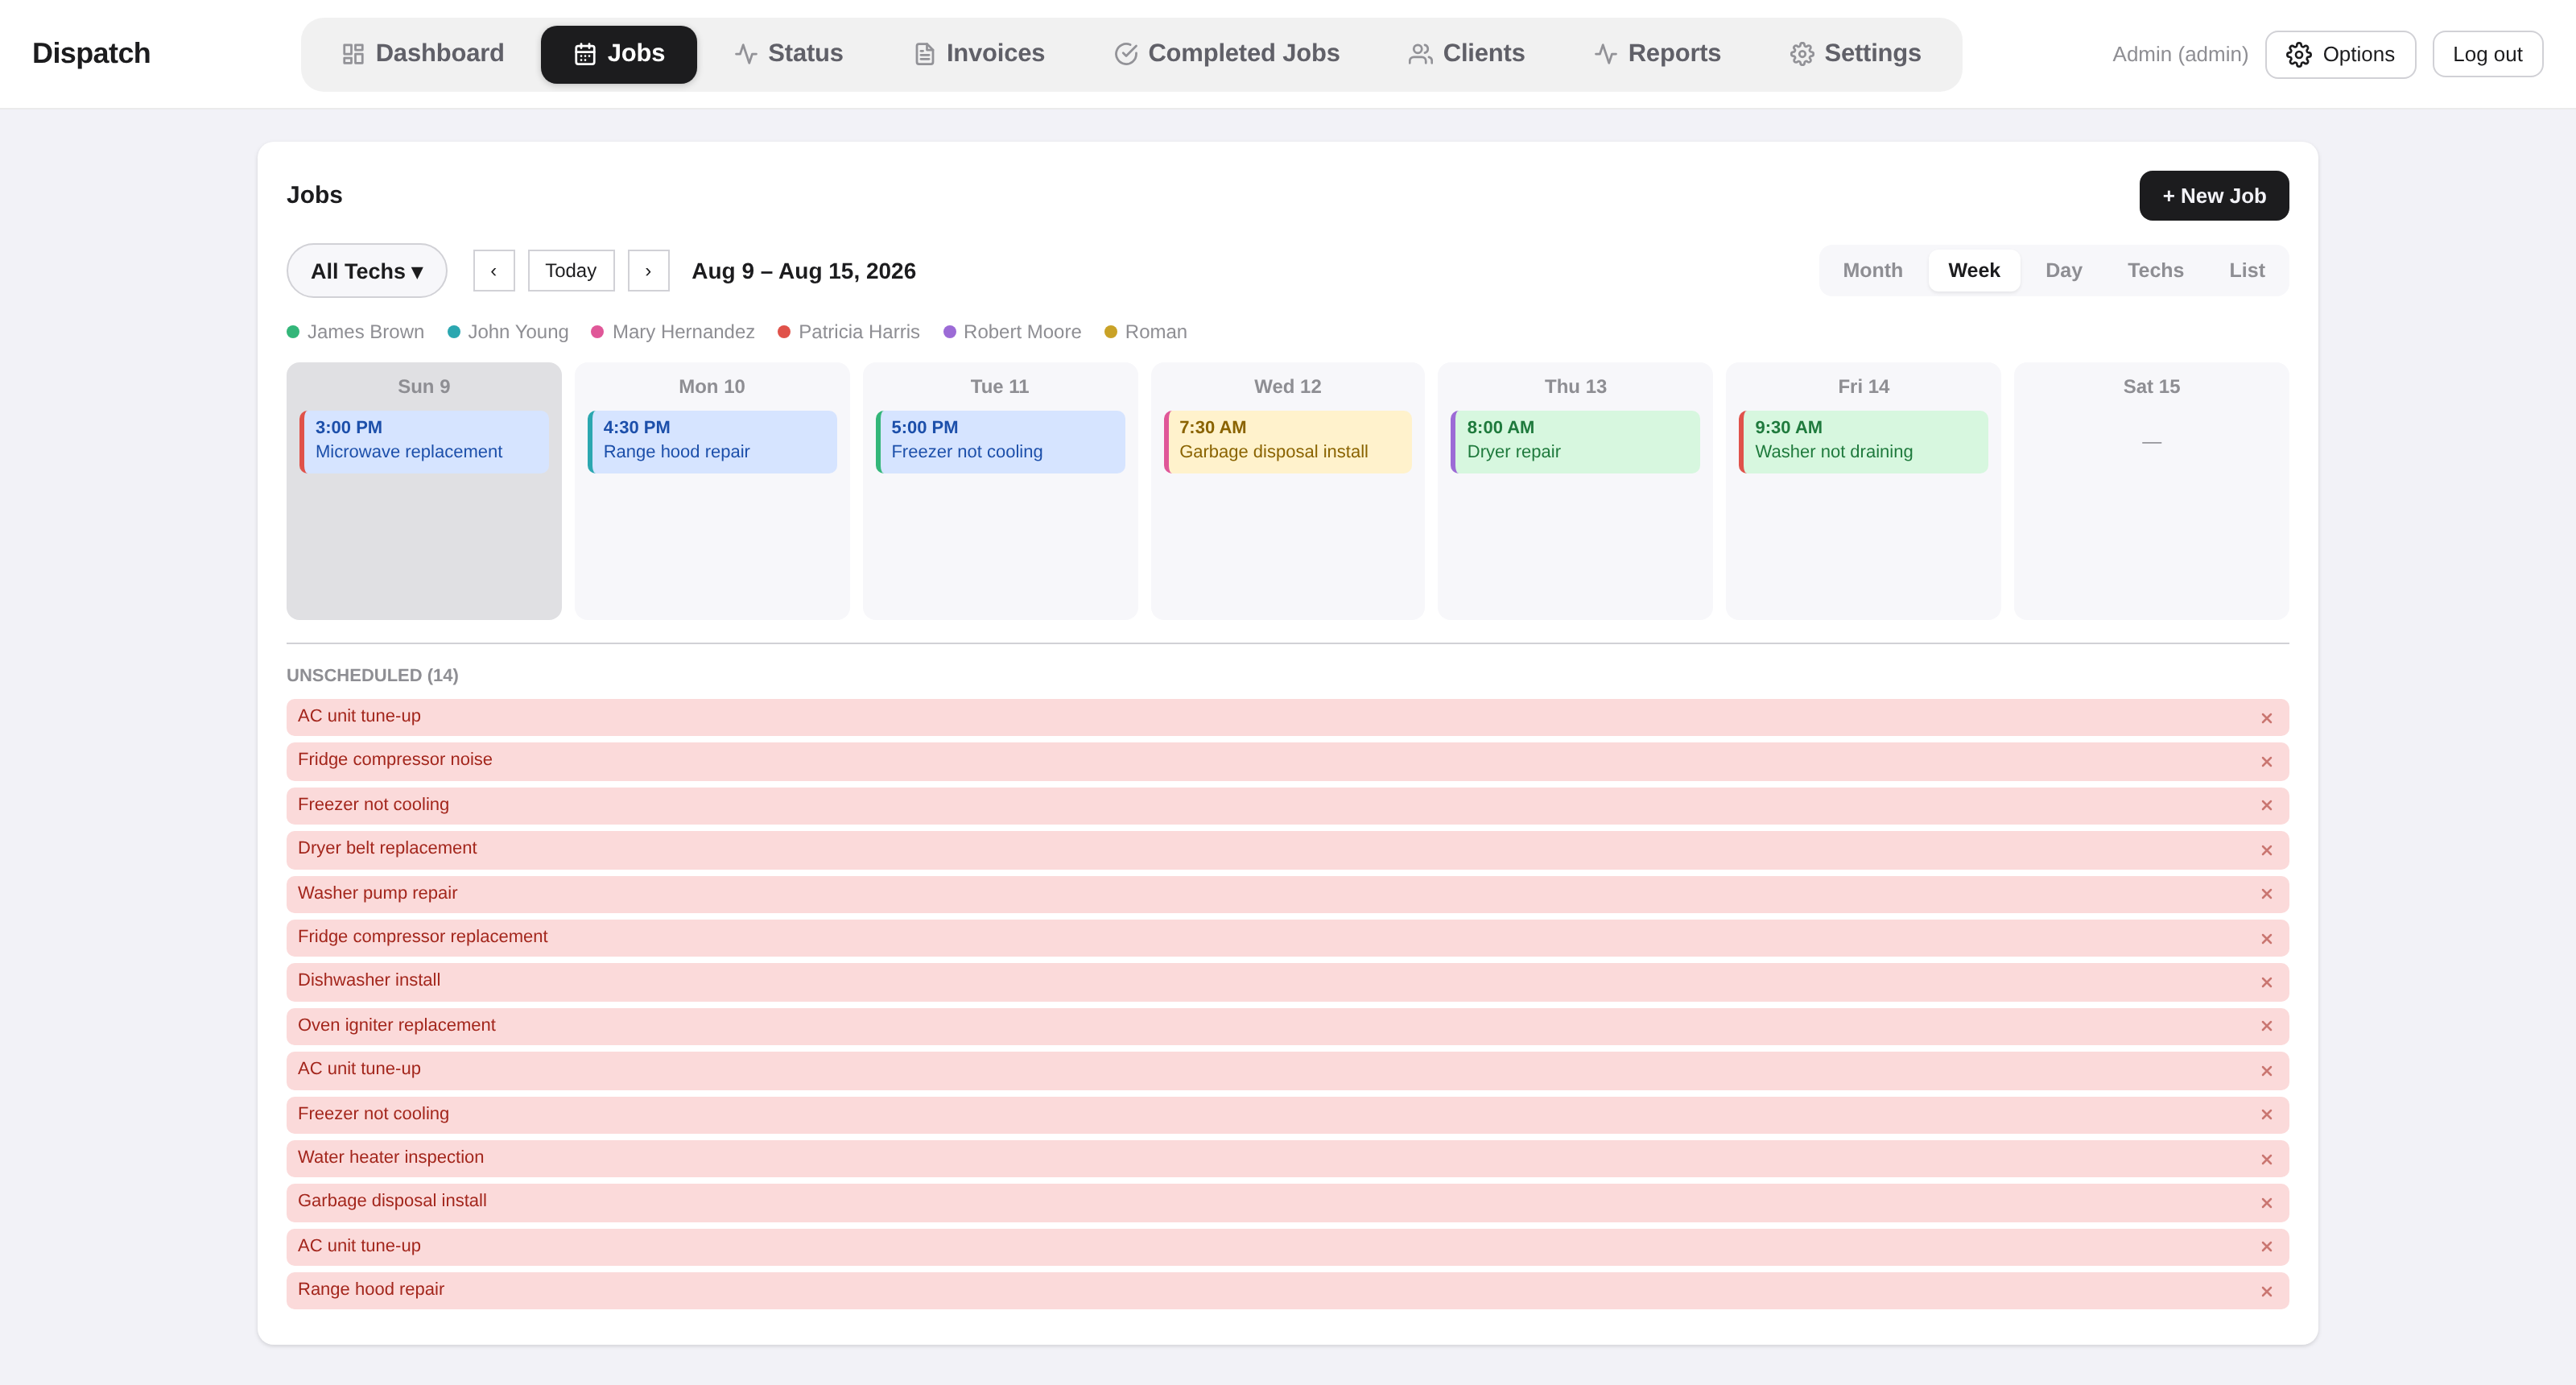Click the Invoices document icon
Viewport: 2576px width, 1385px height.
(924, 54)
